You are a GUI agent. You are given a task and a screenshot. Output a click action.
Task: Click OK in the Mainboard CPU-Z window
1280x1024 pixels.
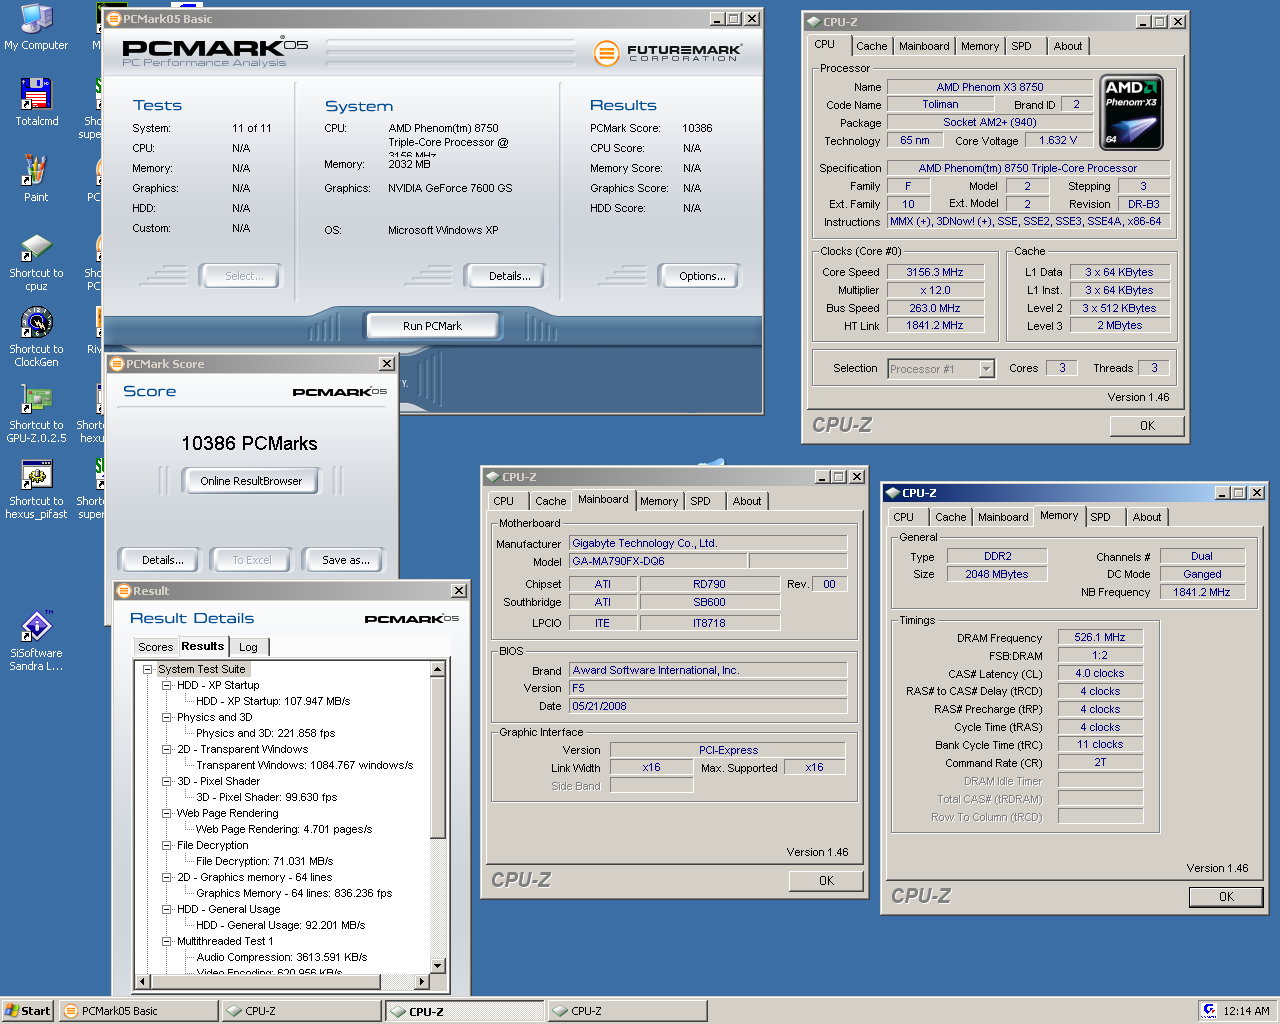coord(826,881)
